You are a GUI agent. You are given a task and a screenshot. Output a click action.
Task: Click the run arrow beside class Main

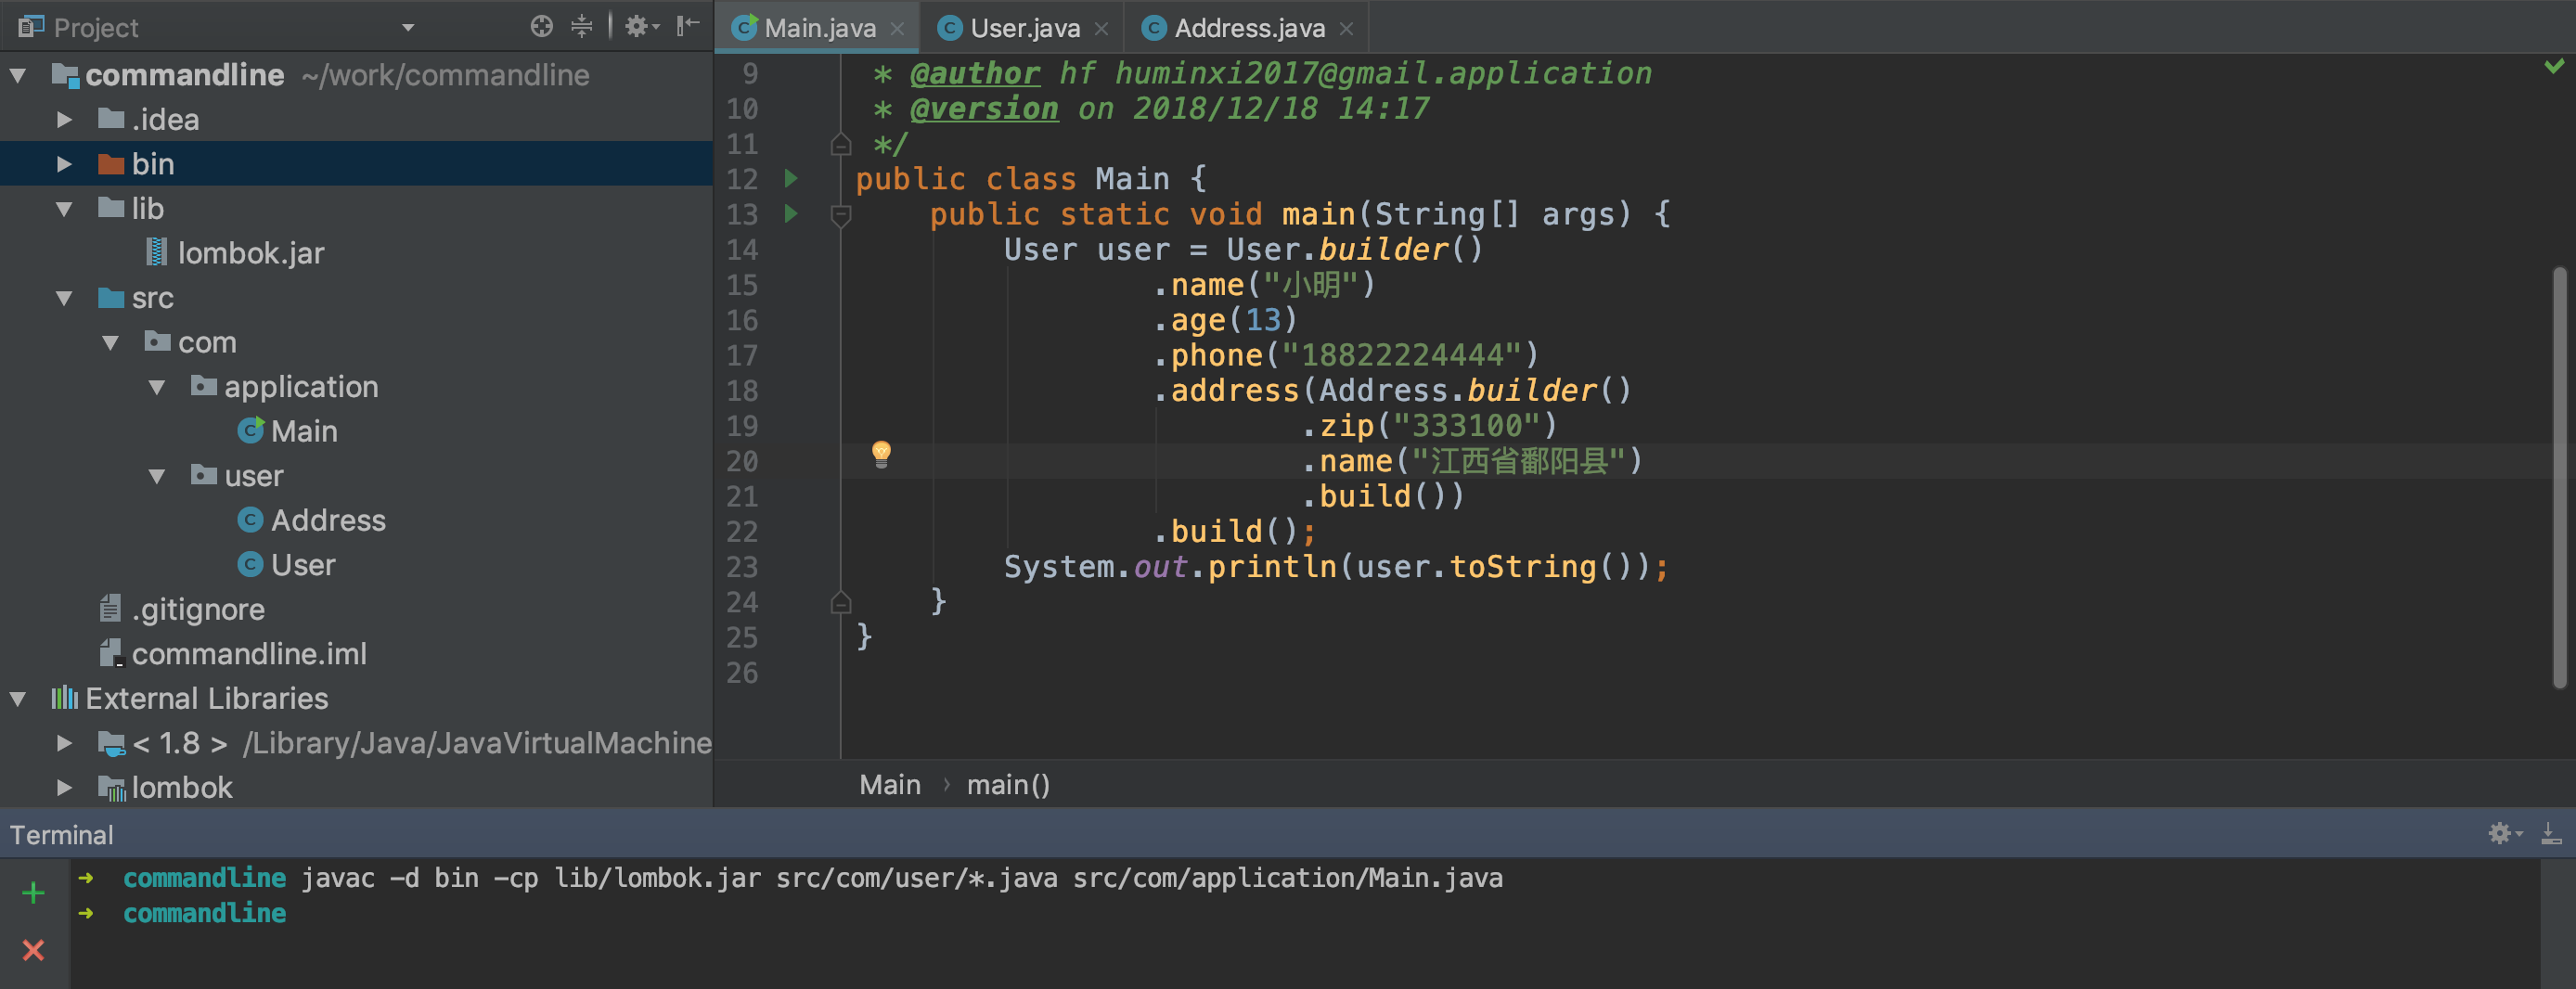[x=791, y=179]
